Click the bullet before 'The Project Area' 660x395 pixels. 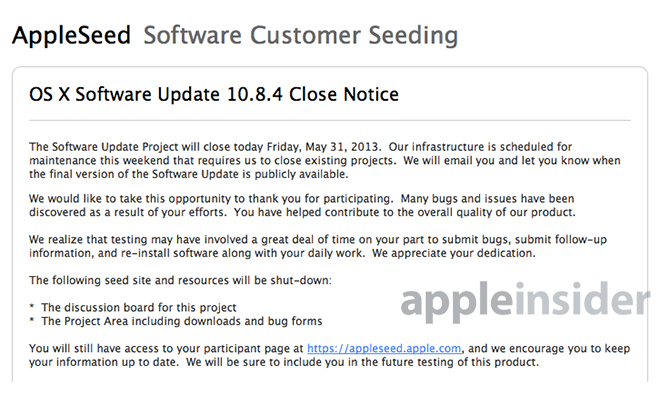(32, 320)
